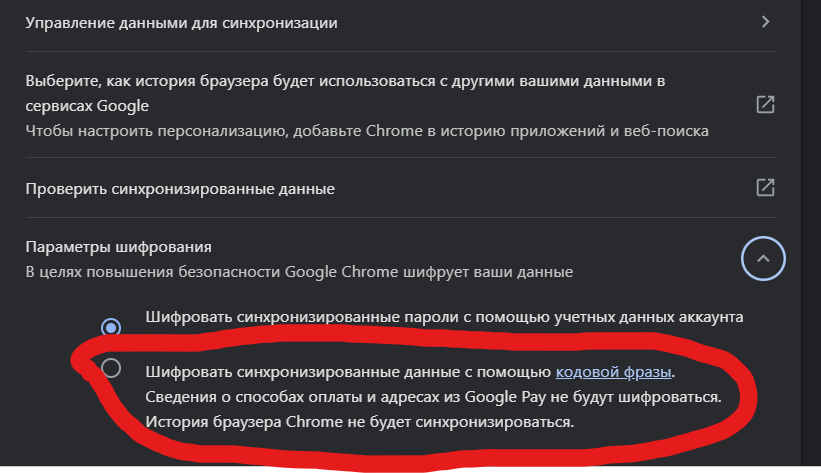
Task: Click the line about Google Pay payment methods
Action: tap(433, 397)
